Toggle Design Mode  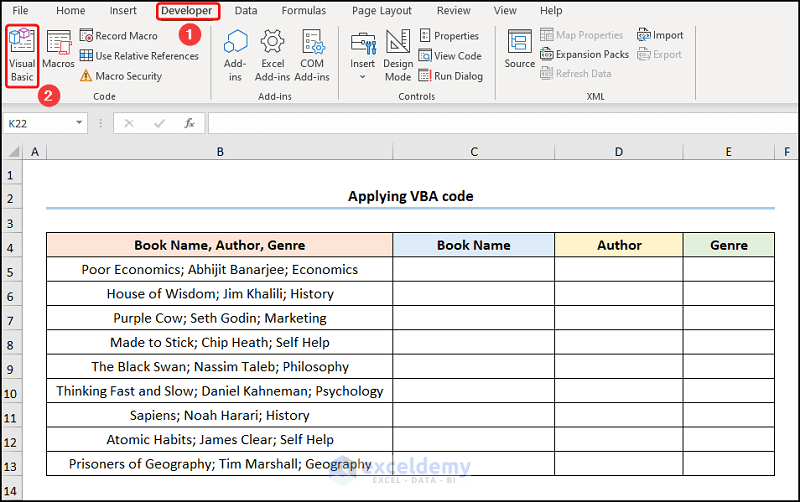click(x=398, y=55)
